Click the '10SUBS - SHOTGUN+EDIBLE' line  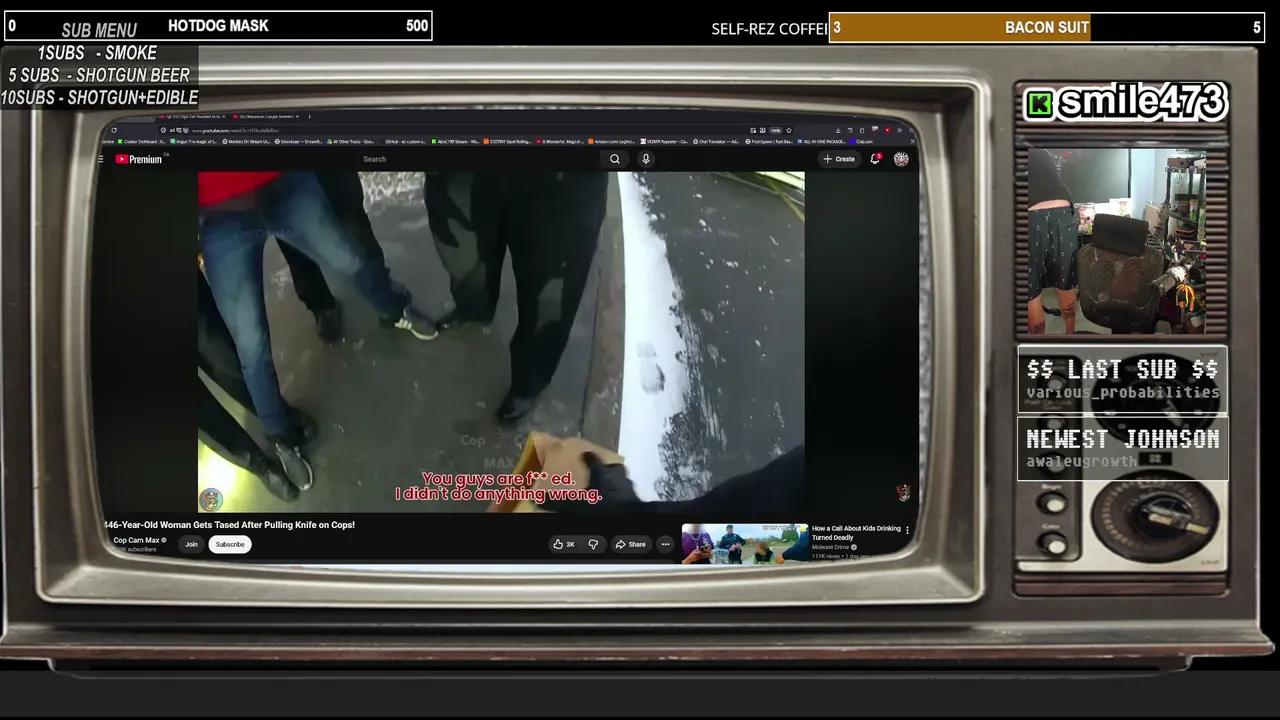click(99, 98)
